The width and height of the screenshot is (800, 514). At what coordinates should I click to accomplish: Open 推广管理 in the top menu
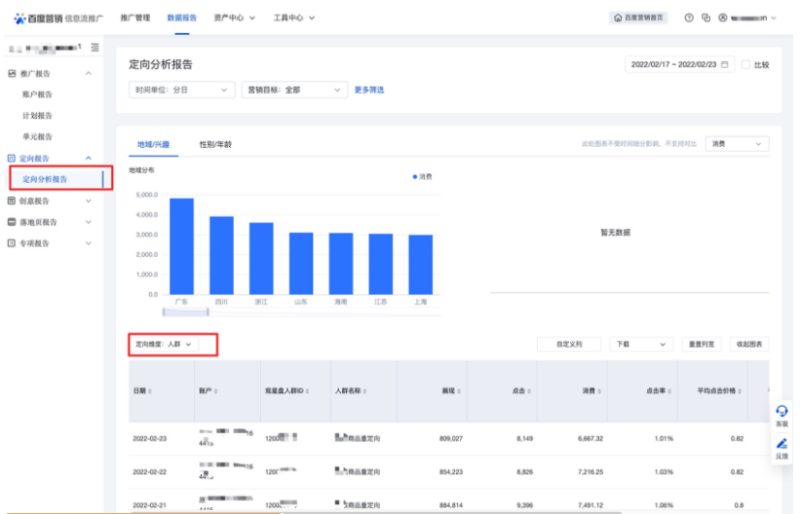click(x=134, y=18)
